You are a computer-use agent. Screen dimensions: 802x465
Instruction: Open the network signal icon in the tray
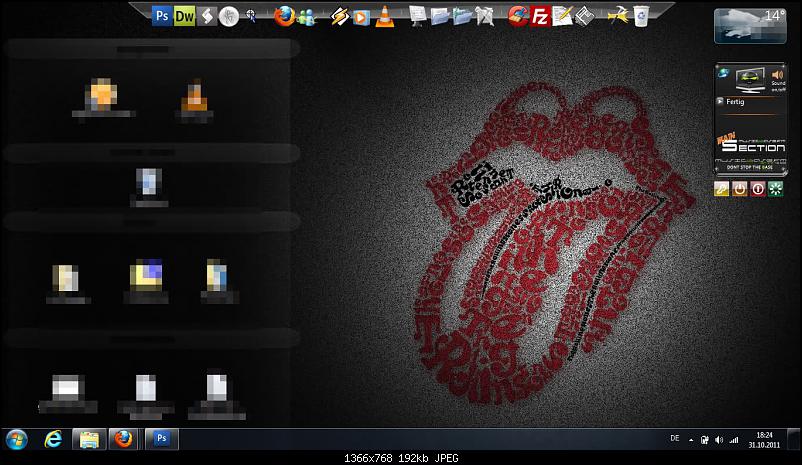point(734,440)
